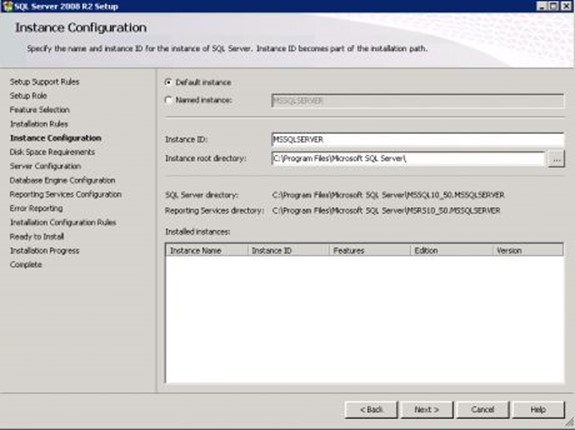Viewport: 575px width, 430px height.
Task: Sort by Instance Name column header
Action: point(207,250)
